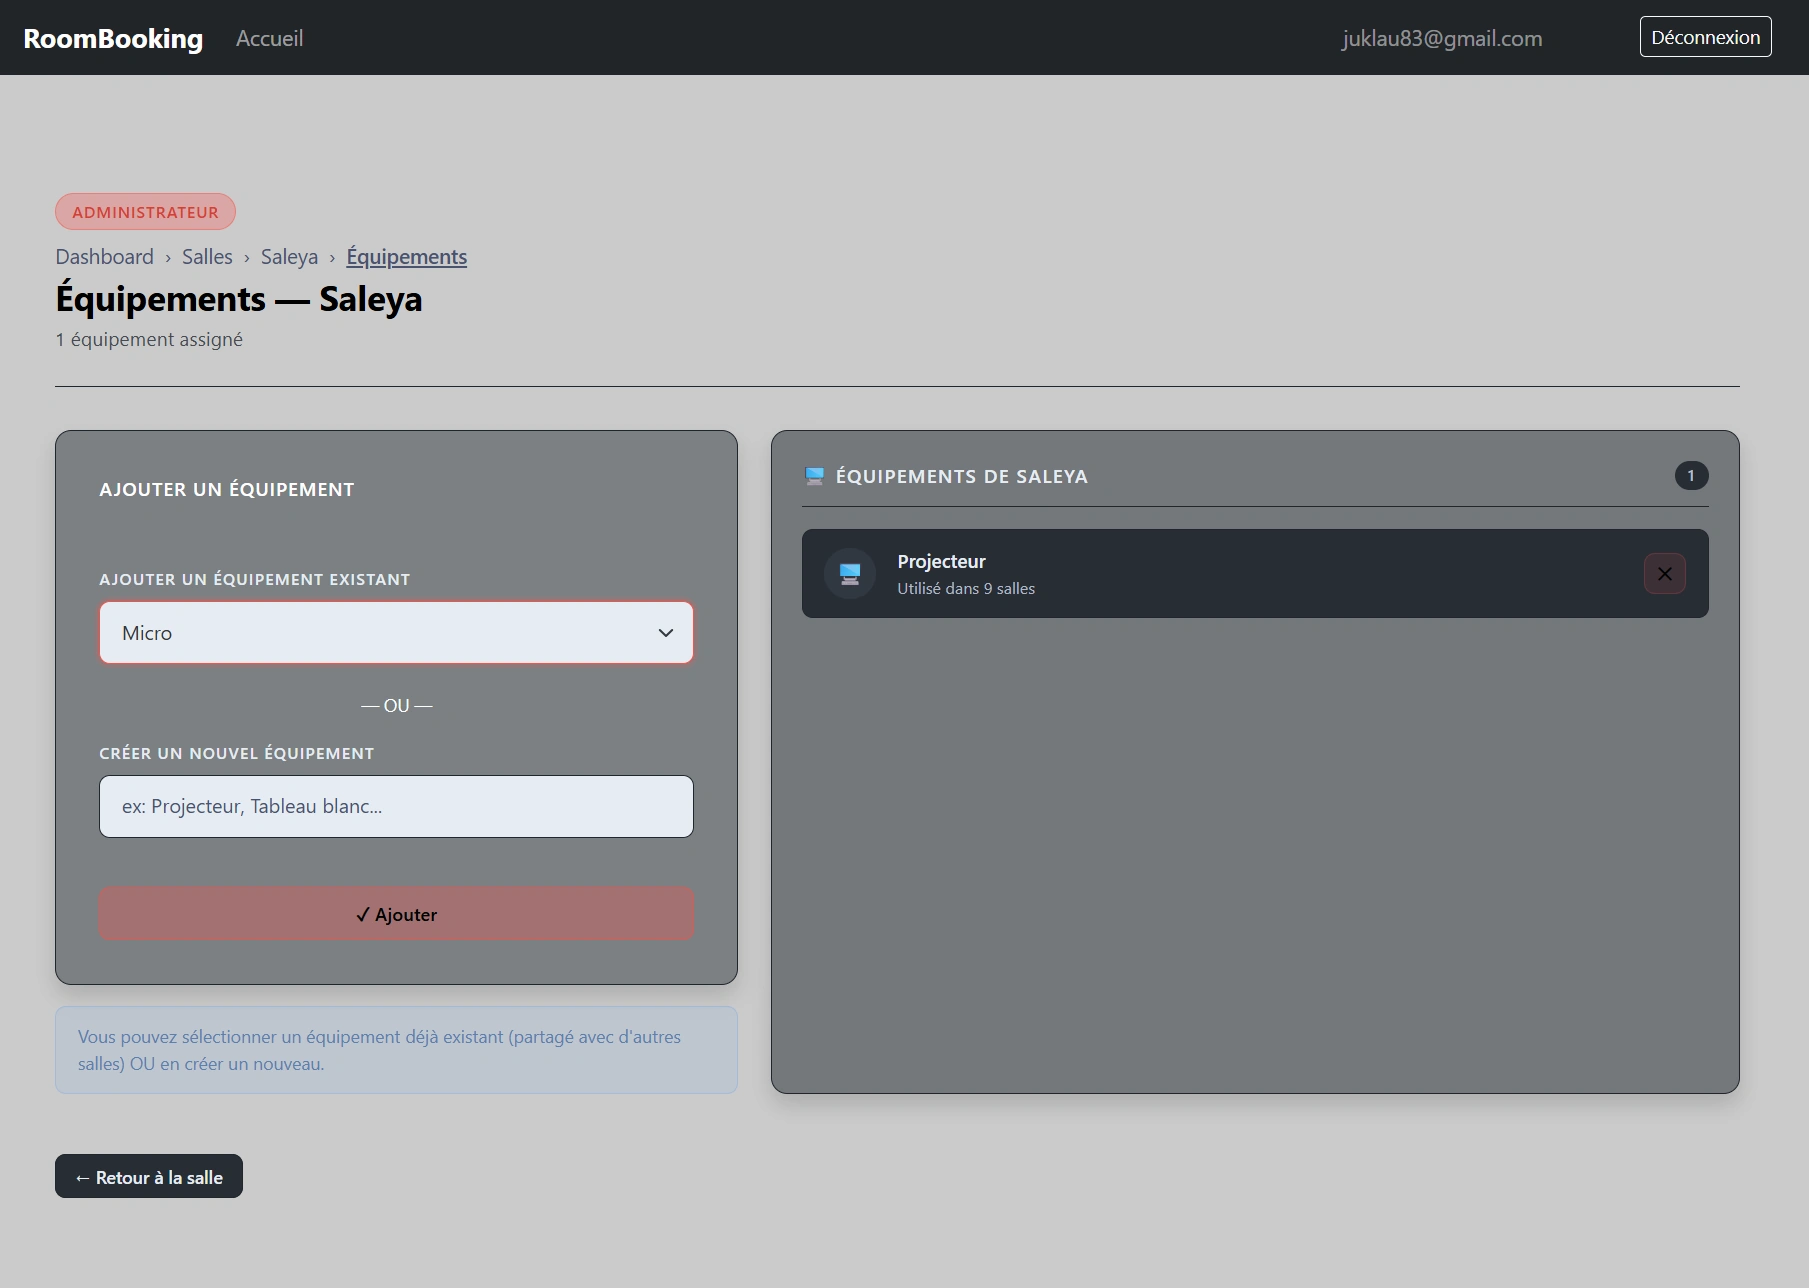Click the monitor icon beside Équipements de Saleya
This screenshot has width=1809, height=1288.
815,476
